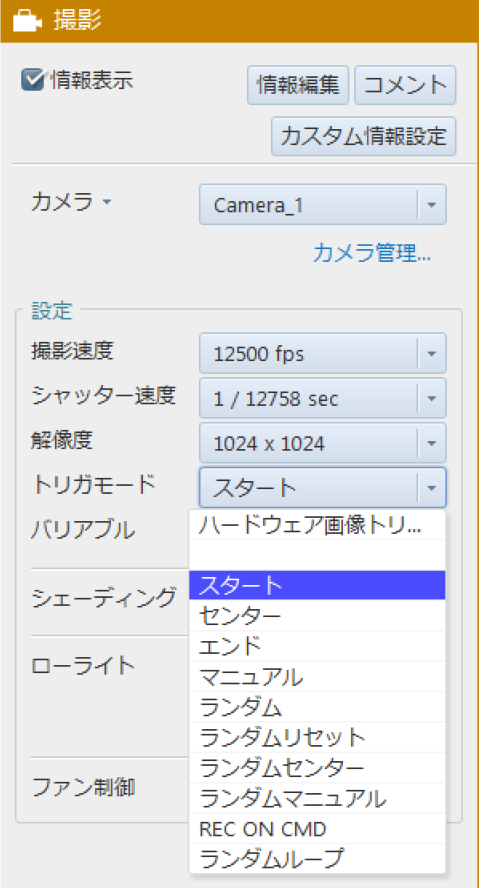Image resolution: width=482 pixels, height=888 pixels.
Task: Open カスタム情報設定
Action: tap(364, 136)
